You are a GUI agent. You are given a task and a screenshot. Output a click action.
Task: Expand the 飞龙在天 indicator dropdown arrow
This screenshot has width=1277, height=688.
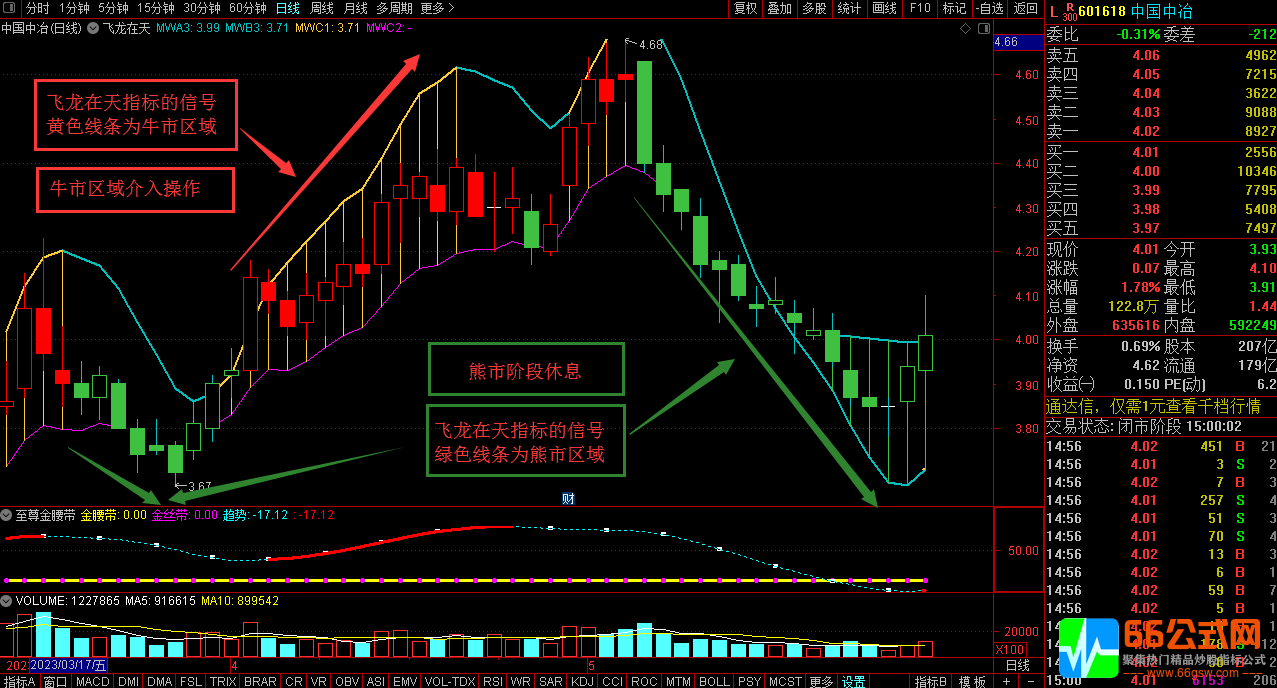coord(94,28)
